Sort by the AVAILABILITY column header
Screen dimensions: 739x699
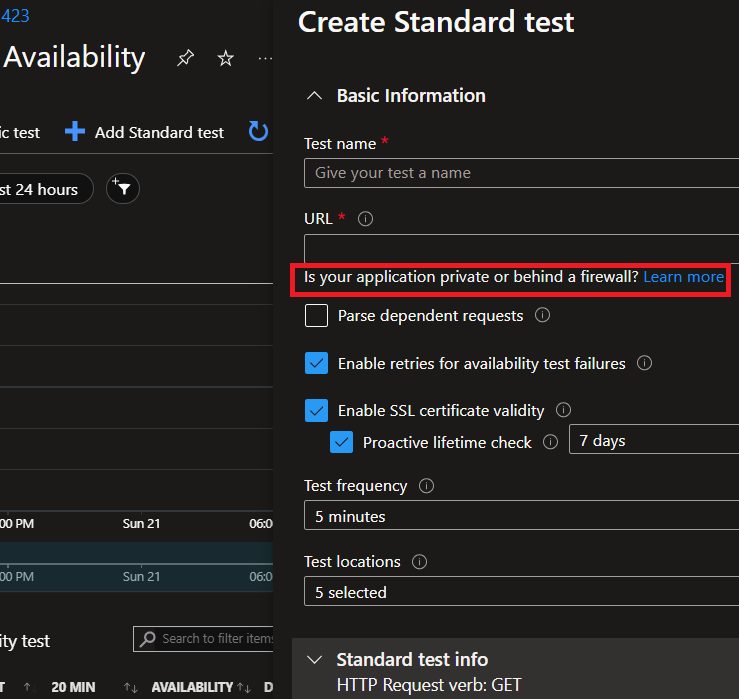tap(192, 687)
